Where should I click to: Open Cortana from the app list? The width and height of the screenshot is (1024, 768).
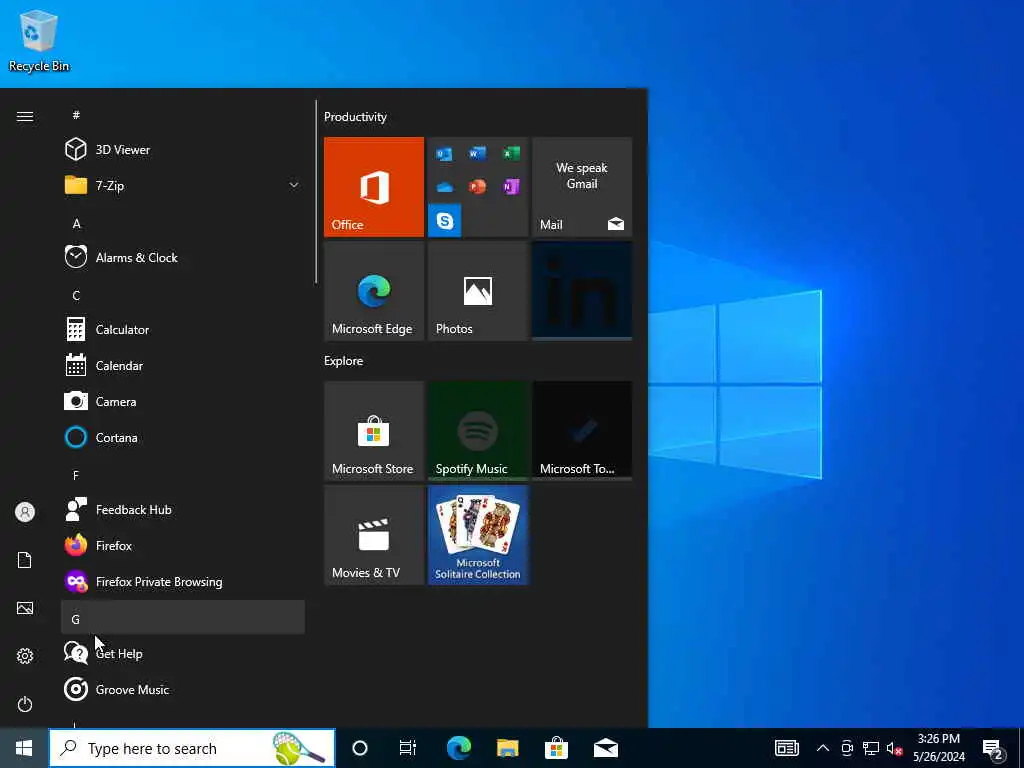[183, 437]
